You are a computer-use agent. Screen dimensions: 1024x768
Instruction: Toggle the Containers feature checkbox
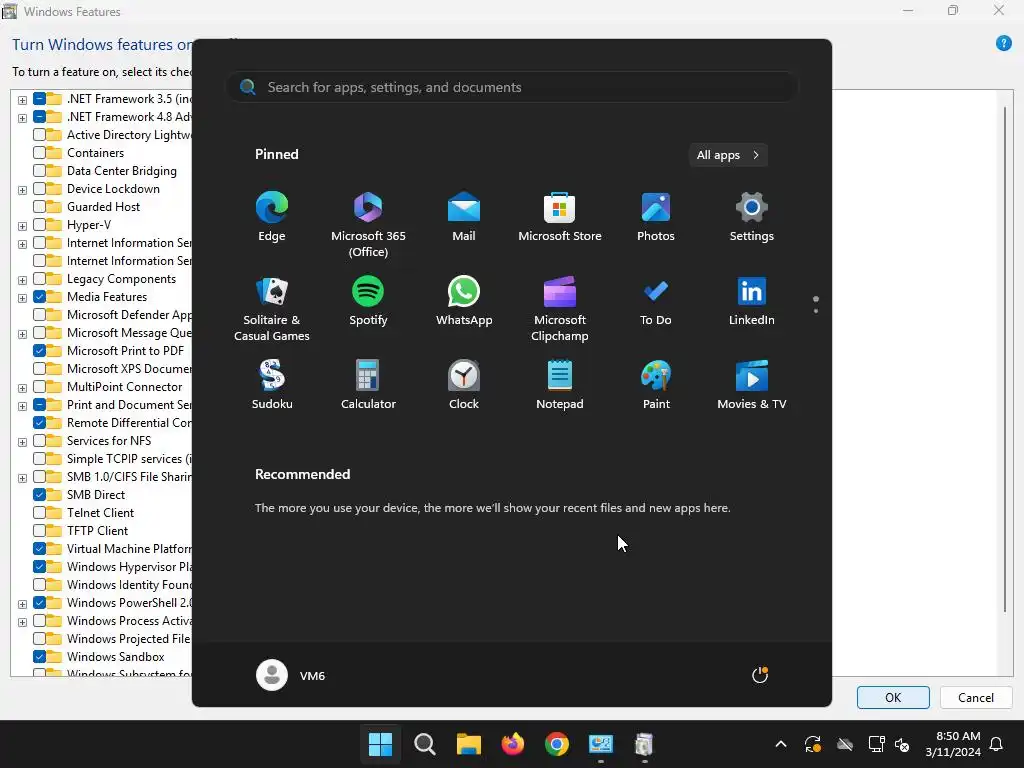pyautogui.click(x=39, y=152)
